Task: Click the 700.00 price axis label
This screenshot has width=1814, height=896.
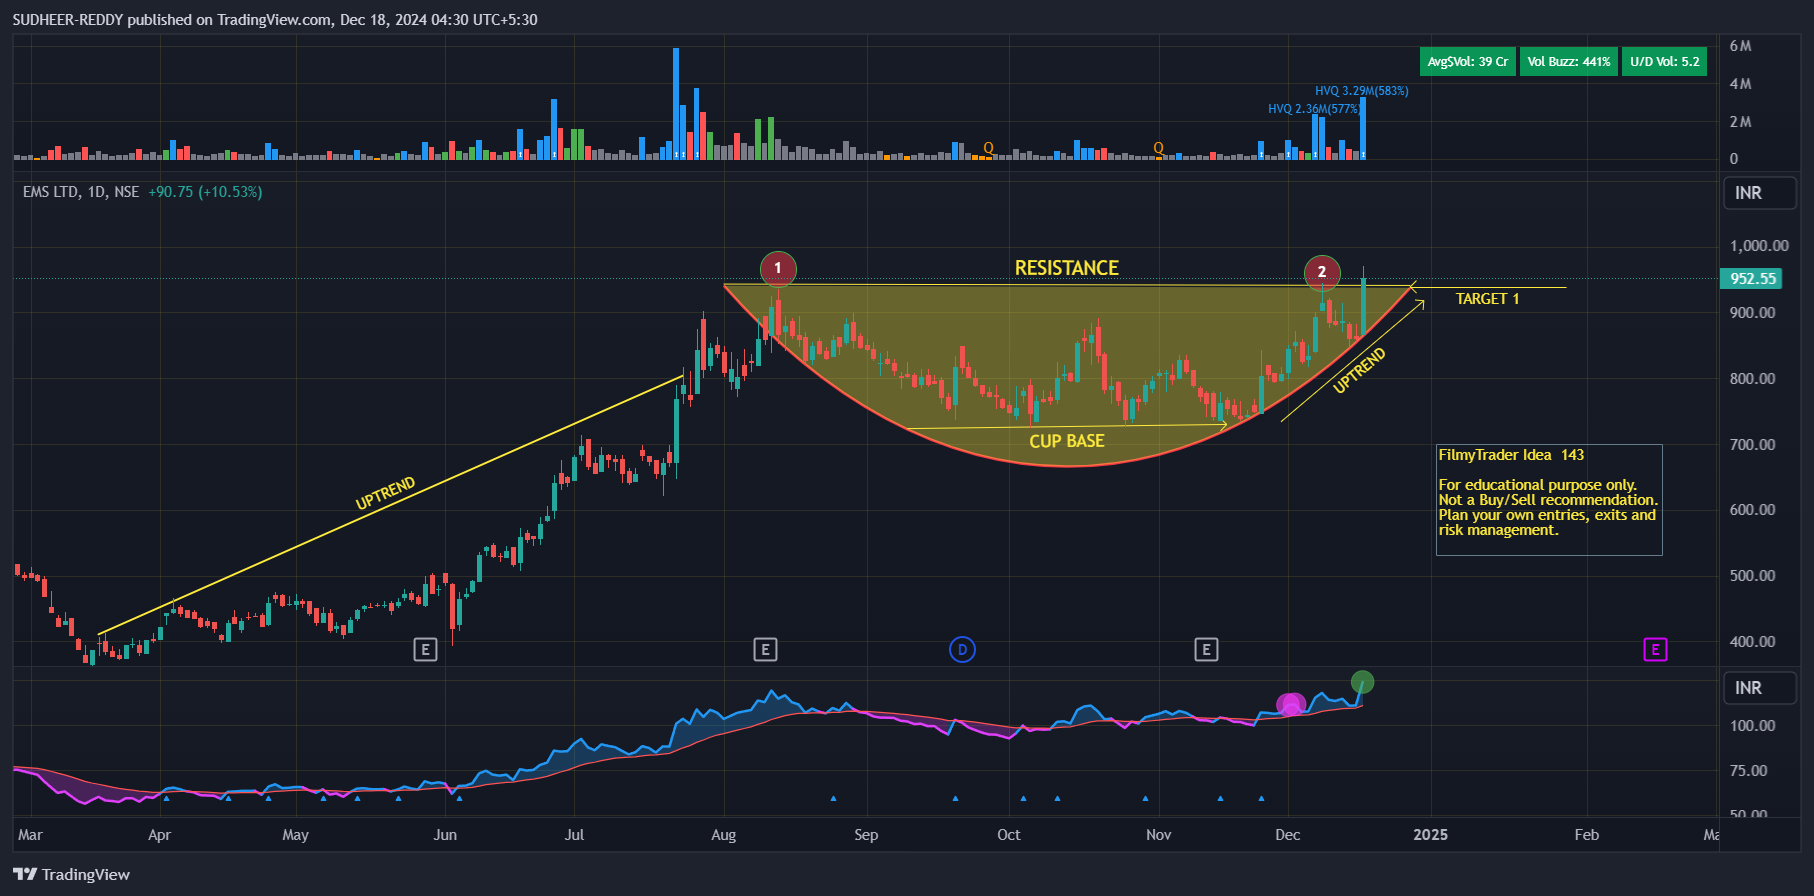Action: tap(1753, 445)
